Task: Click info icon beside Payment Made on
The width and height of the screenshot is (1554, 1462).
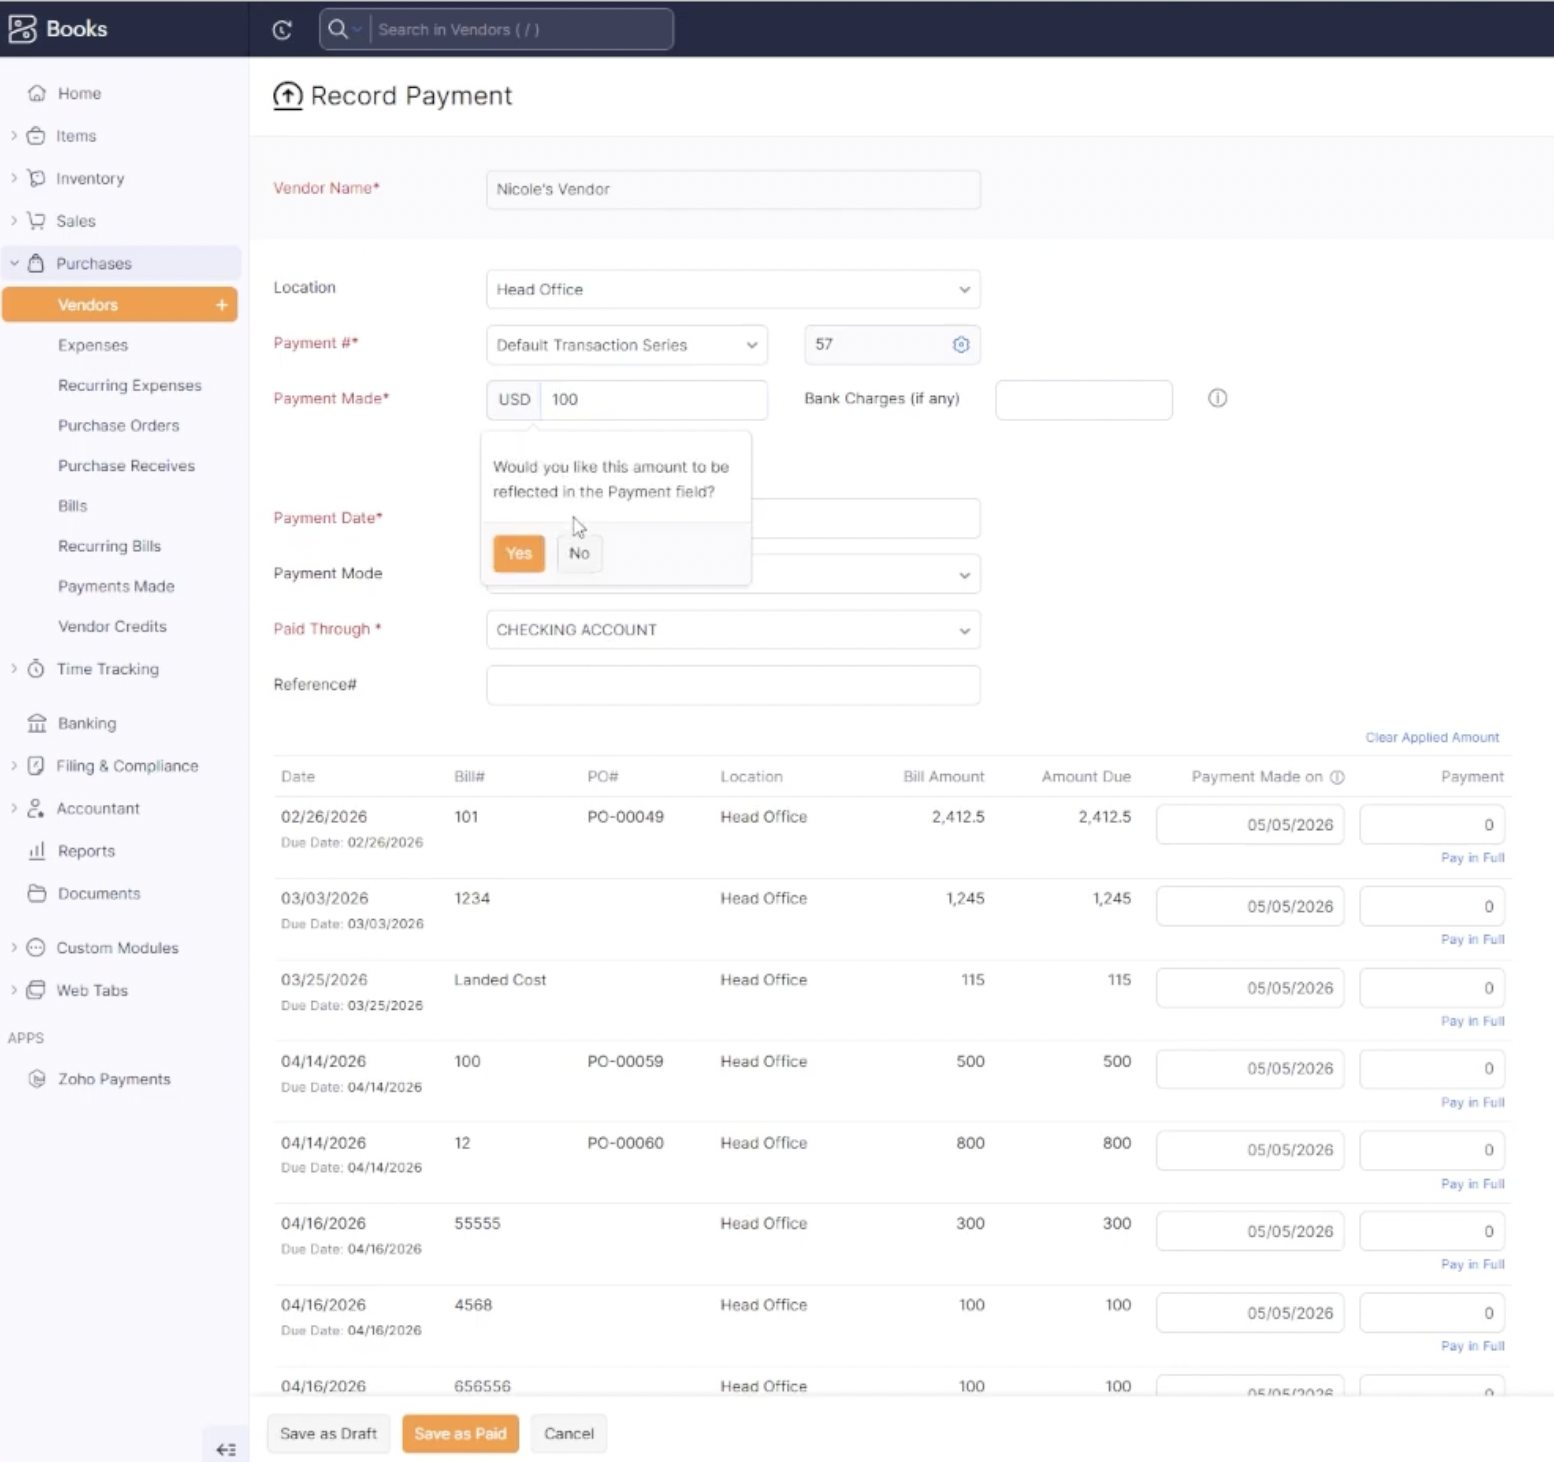Action: point(1337,777)
